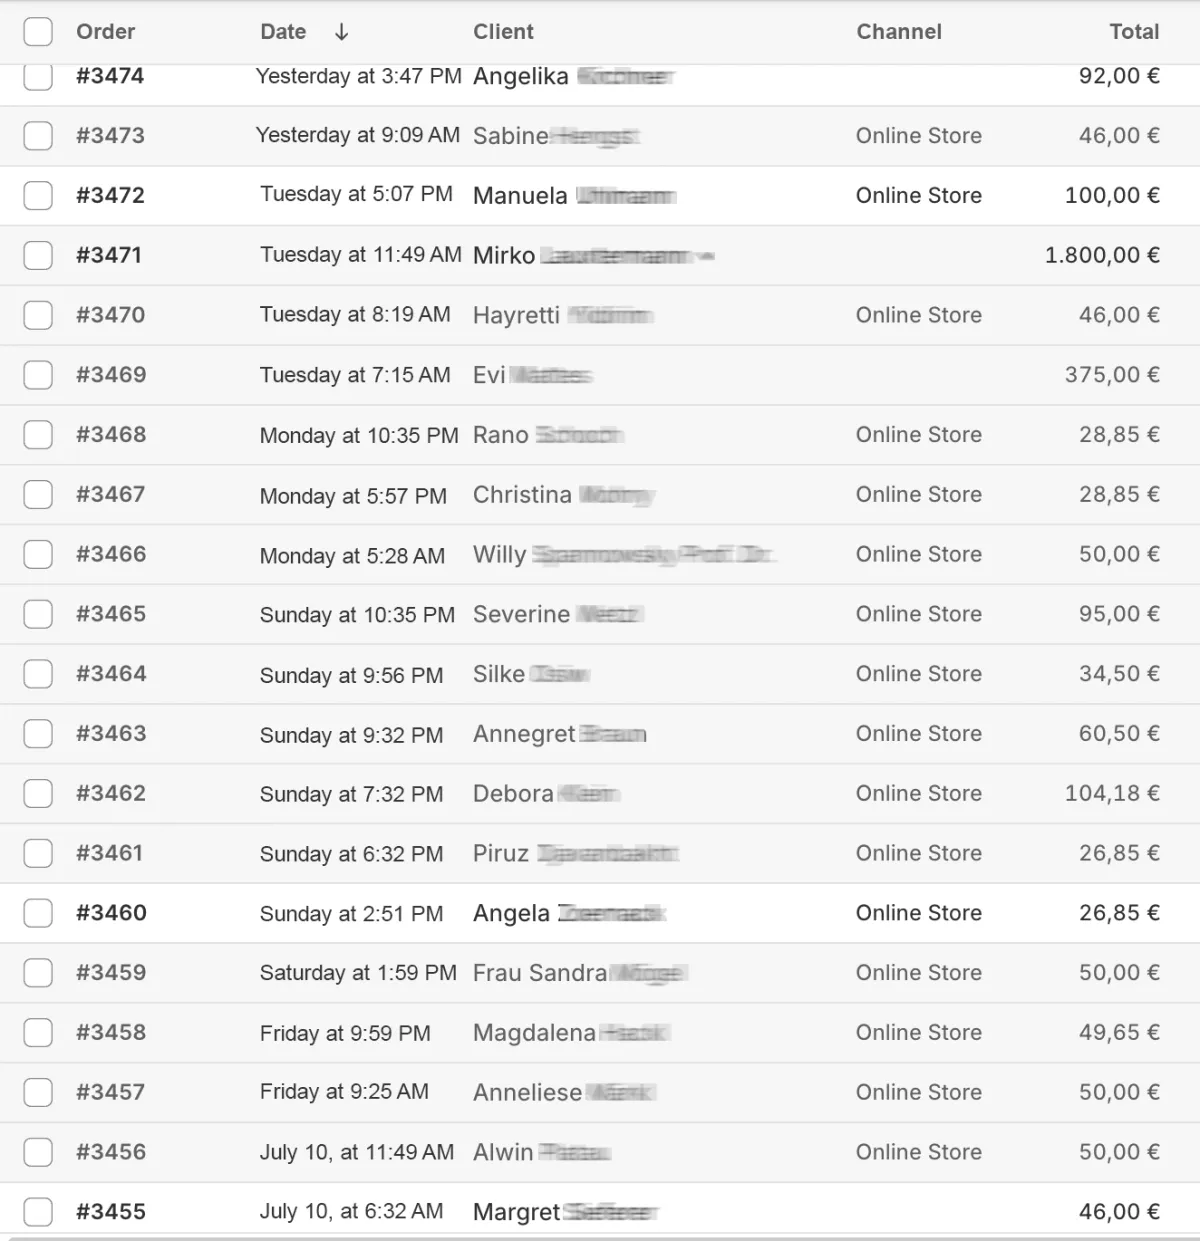Sort orders by Total column
This screenshot has width=1200, height=1241.
[1133, 32]
